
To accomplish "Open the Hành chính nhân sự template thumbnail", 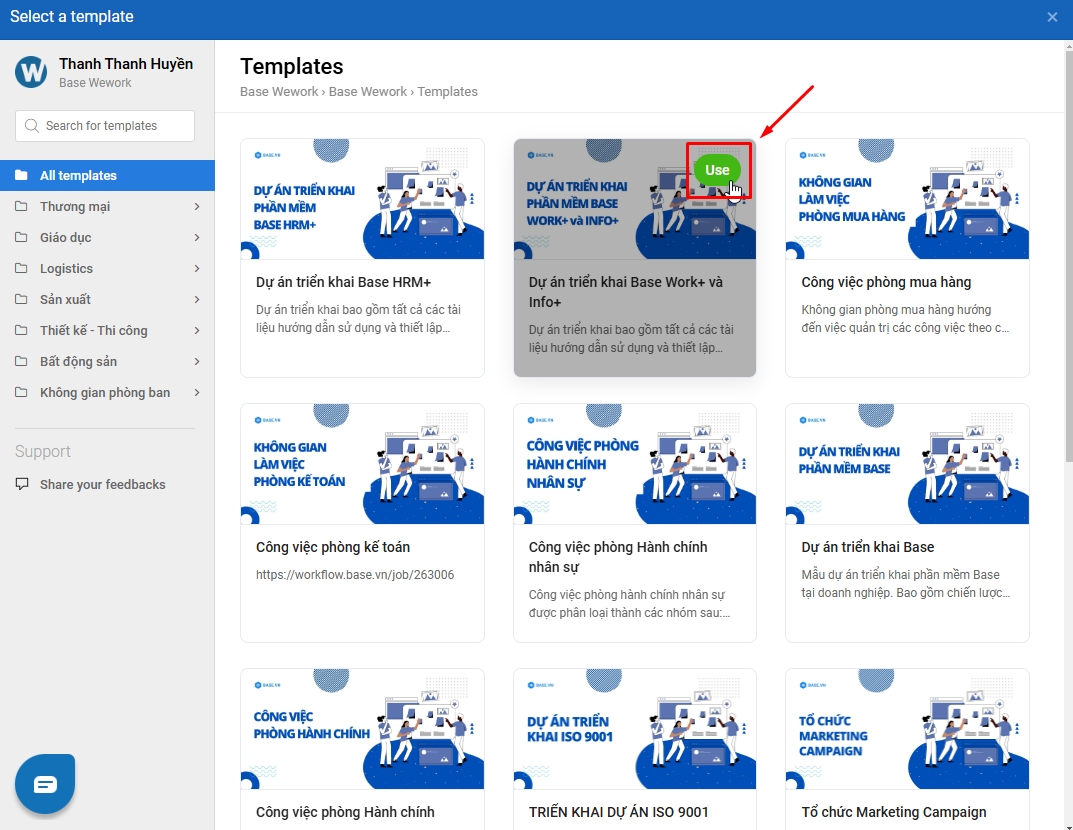I will (635, 464).
